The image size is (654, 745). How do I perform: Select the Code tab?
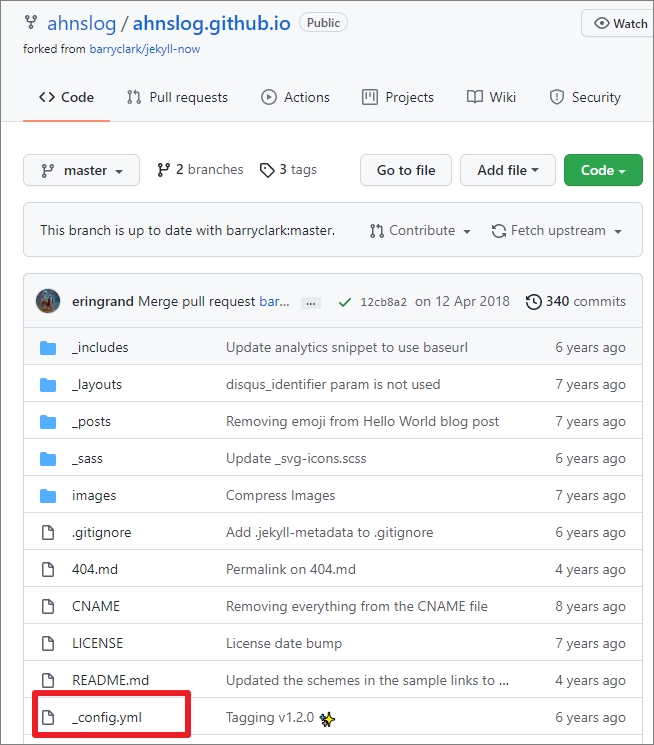pyautogui.click(x=67, y=97)
